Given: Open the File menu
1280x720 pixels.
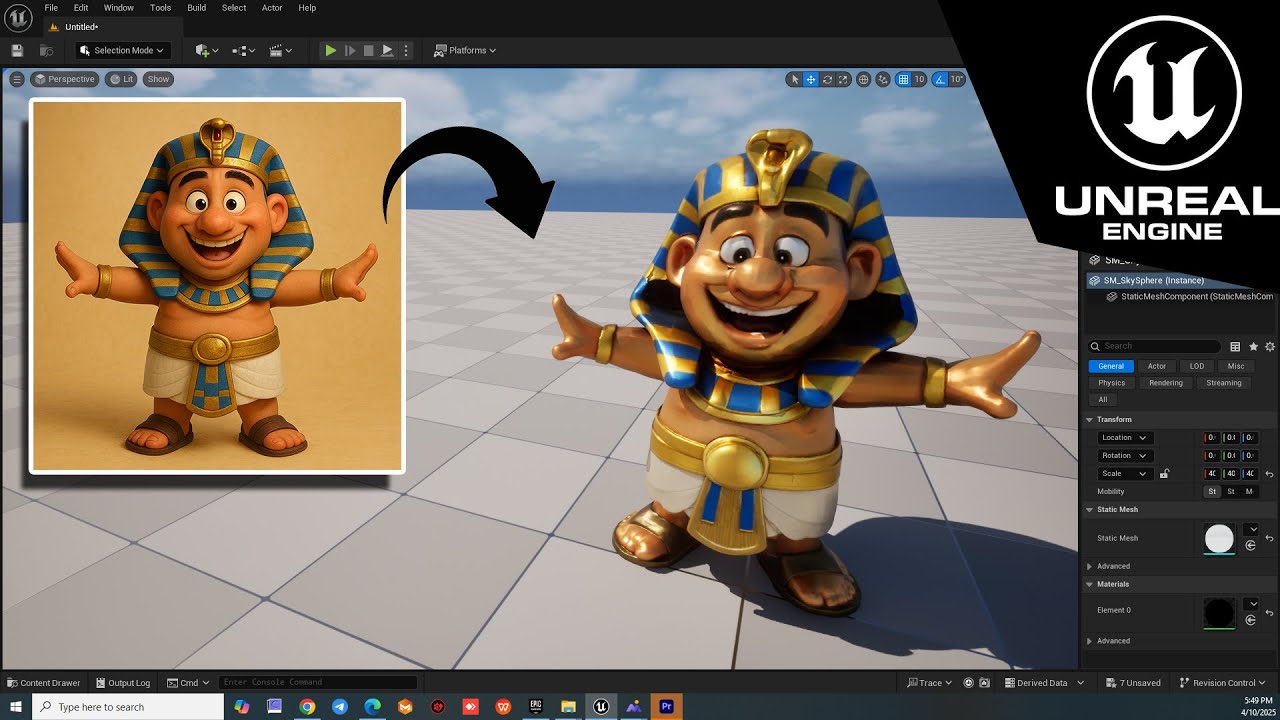Looking at the screenshot, I should pos(51,7).
